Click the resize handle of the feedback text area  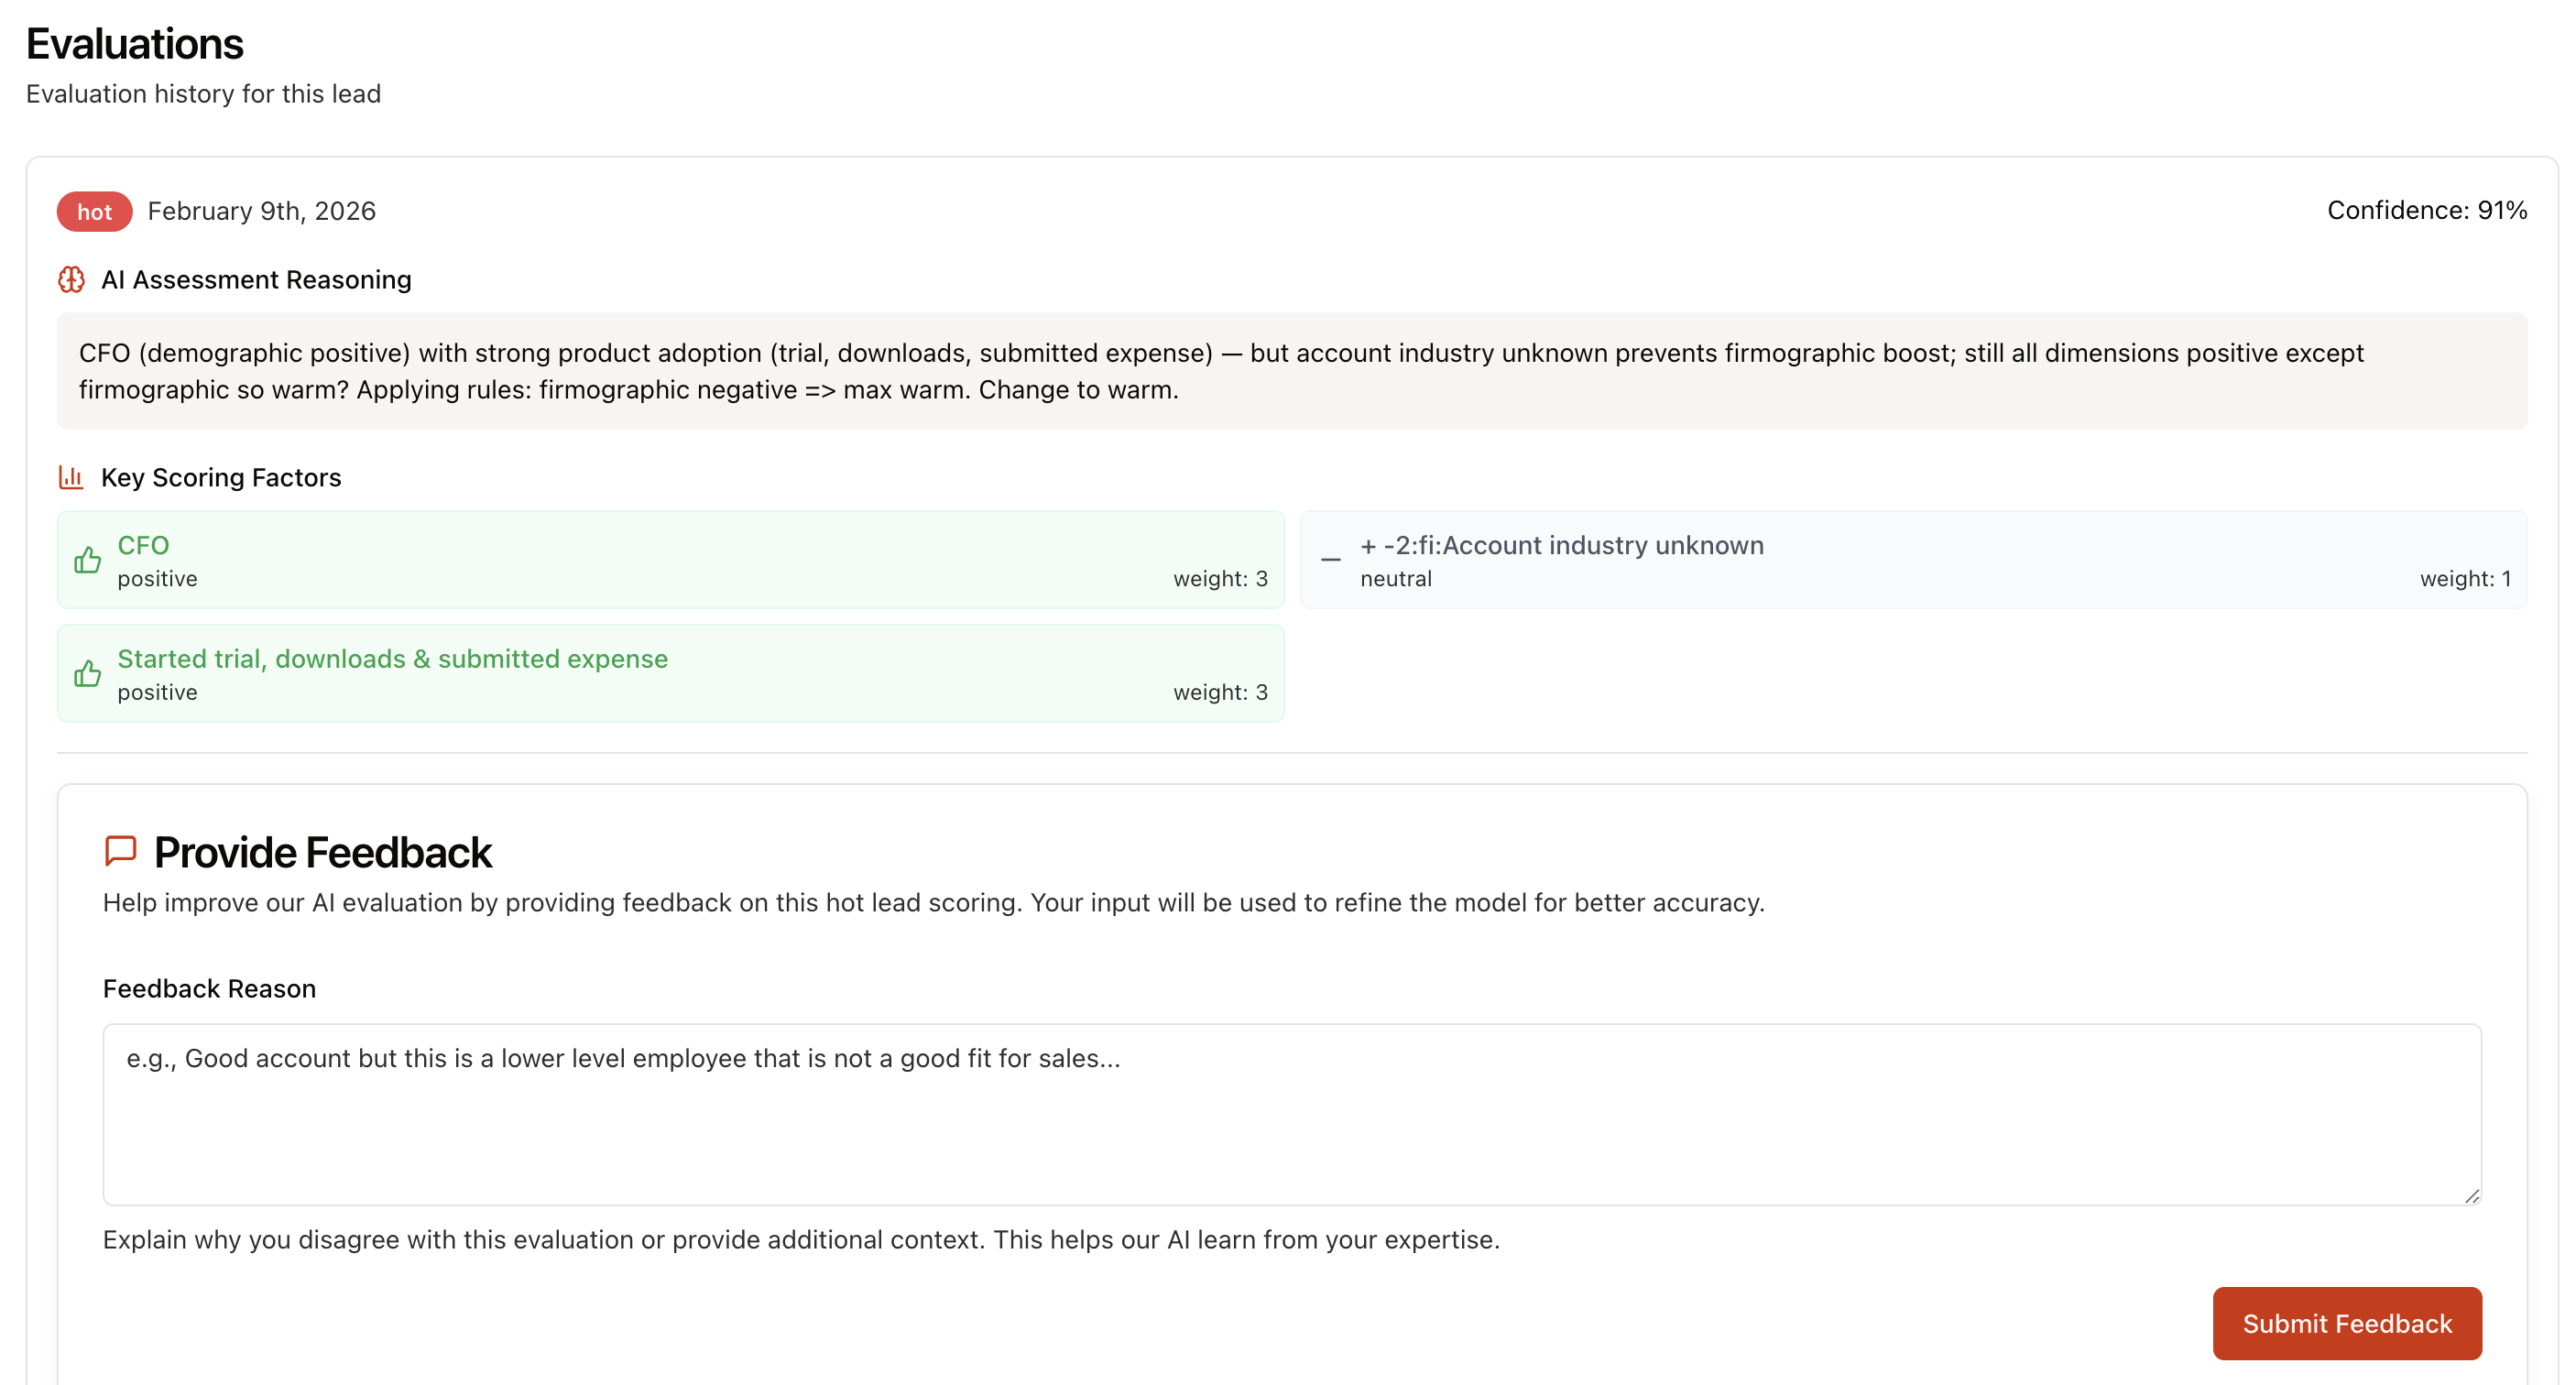tap(2472, 1196)
